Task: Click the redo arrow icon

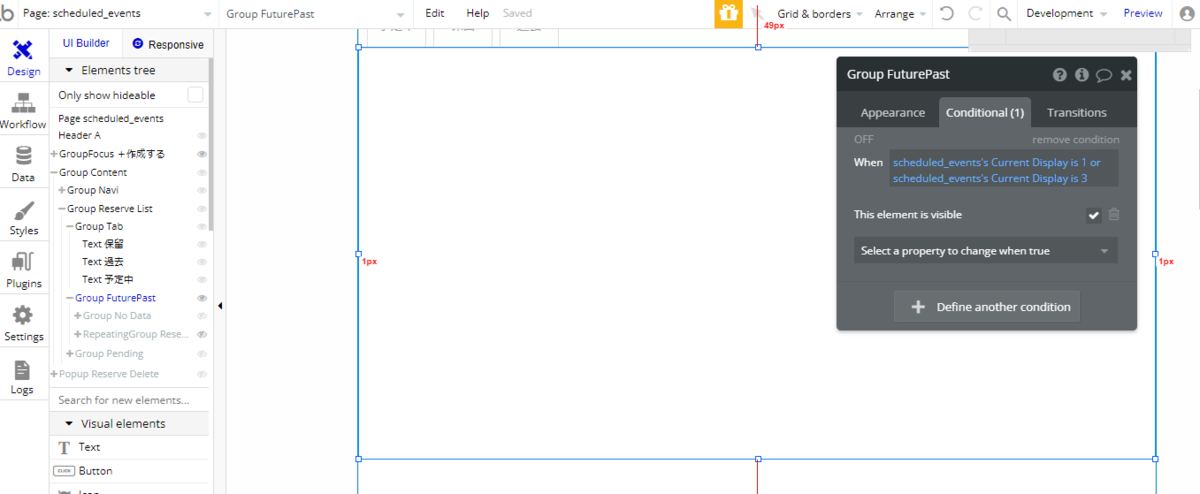Action: pyautogui.click(x=975, y=14)
